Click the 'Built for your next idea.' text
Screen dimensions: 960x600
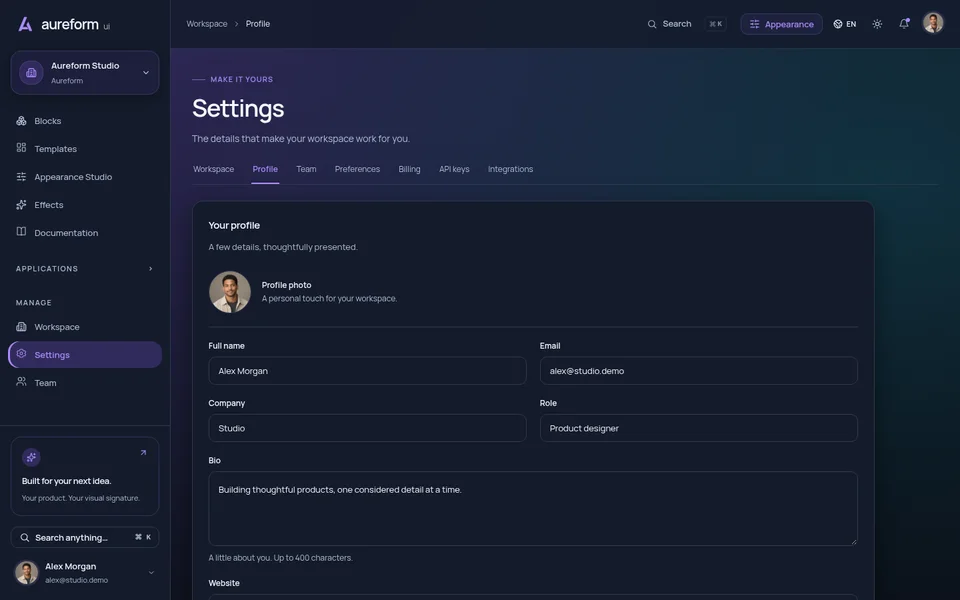pyautogui.click(x=67, y=481)
